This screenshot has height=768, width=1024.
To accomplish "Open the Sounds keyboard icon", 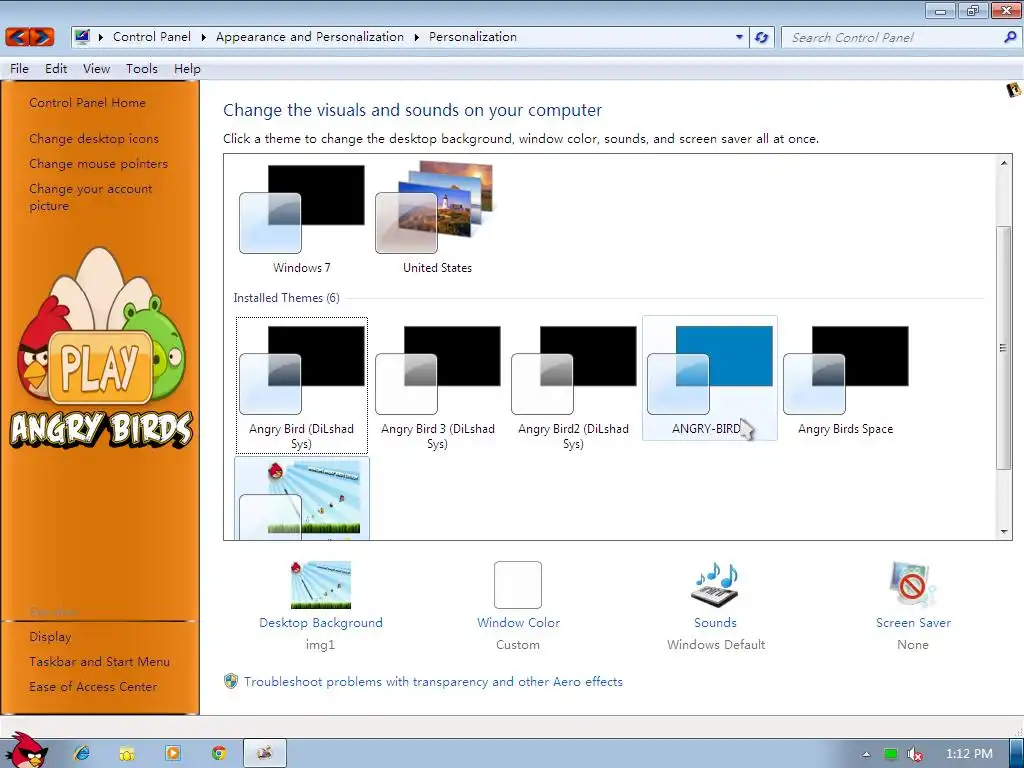I will [x=716, y=584].
